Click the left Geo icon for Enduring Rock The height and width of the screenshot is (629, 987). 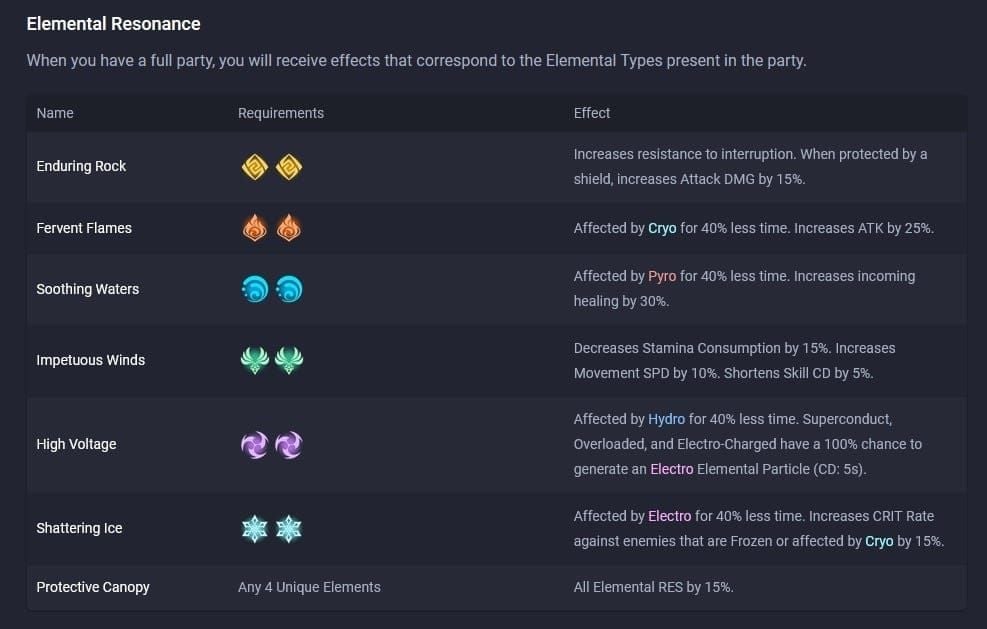pyautogui.click(x=255, y=167)
